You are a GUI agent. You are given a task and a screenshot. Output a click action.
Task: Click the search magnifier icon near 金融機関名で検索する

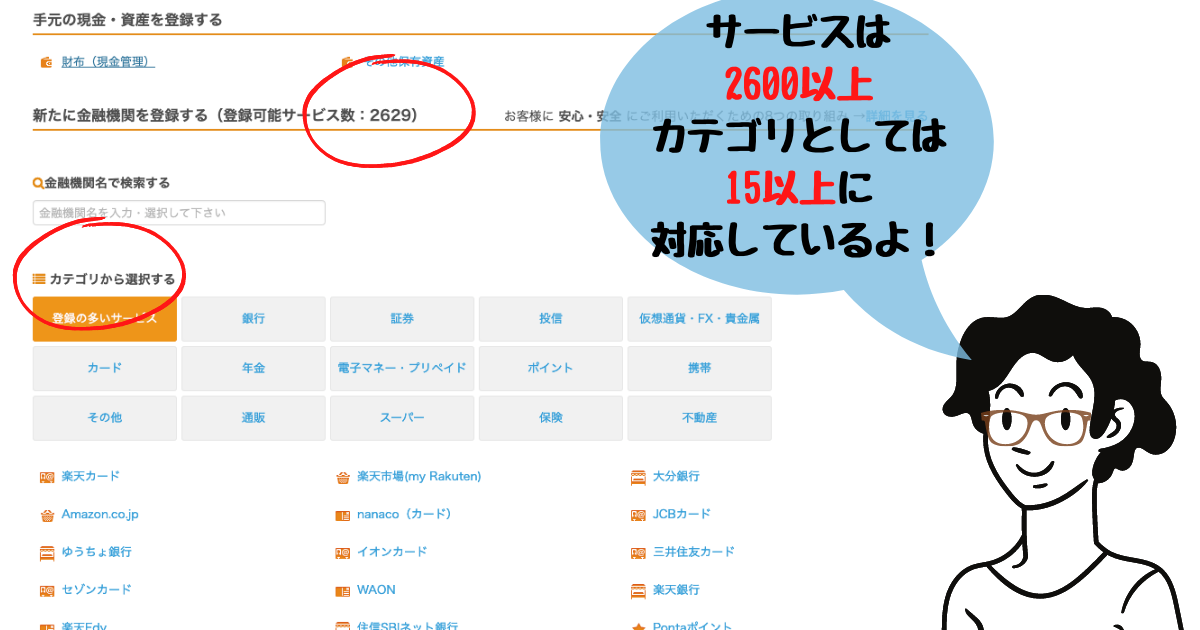35,181
